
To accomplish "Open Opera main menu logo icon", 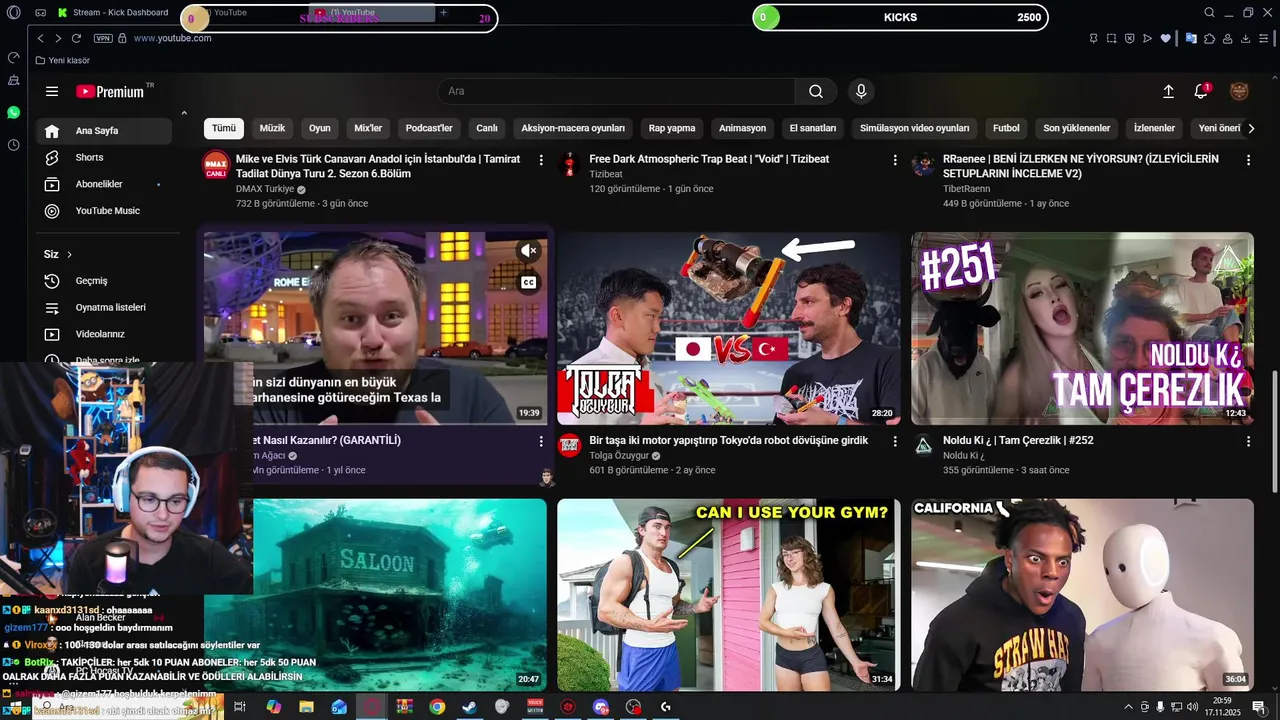I will (13, 13).
